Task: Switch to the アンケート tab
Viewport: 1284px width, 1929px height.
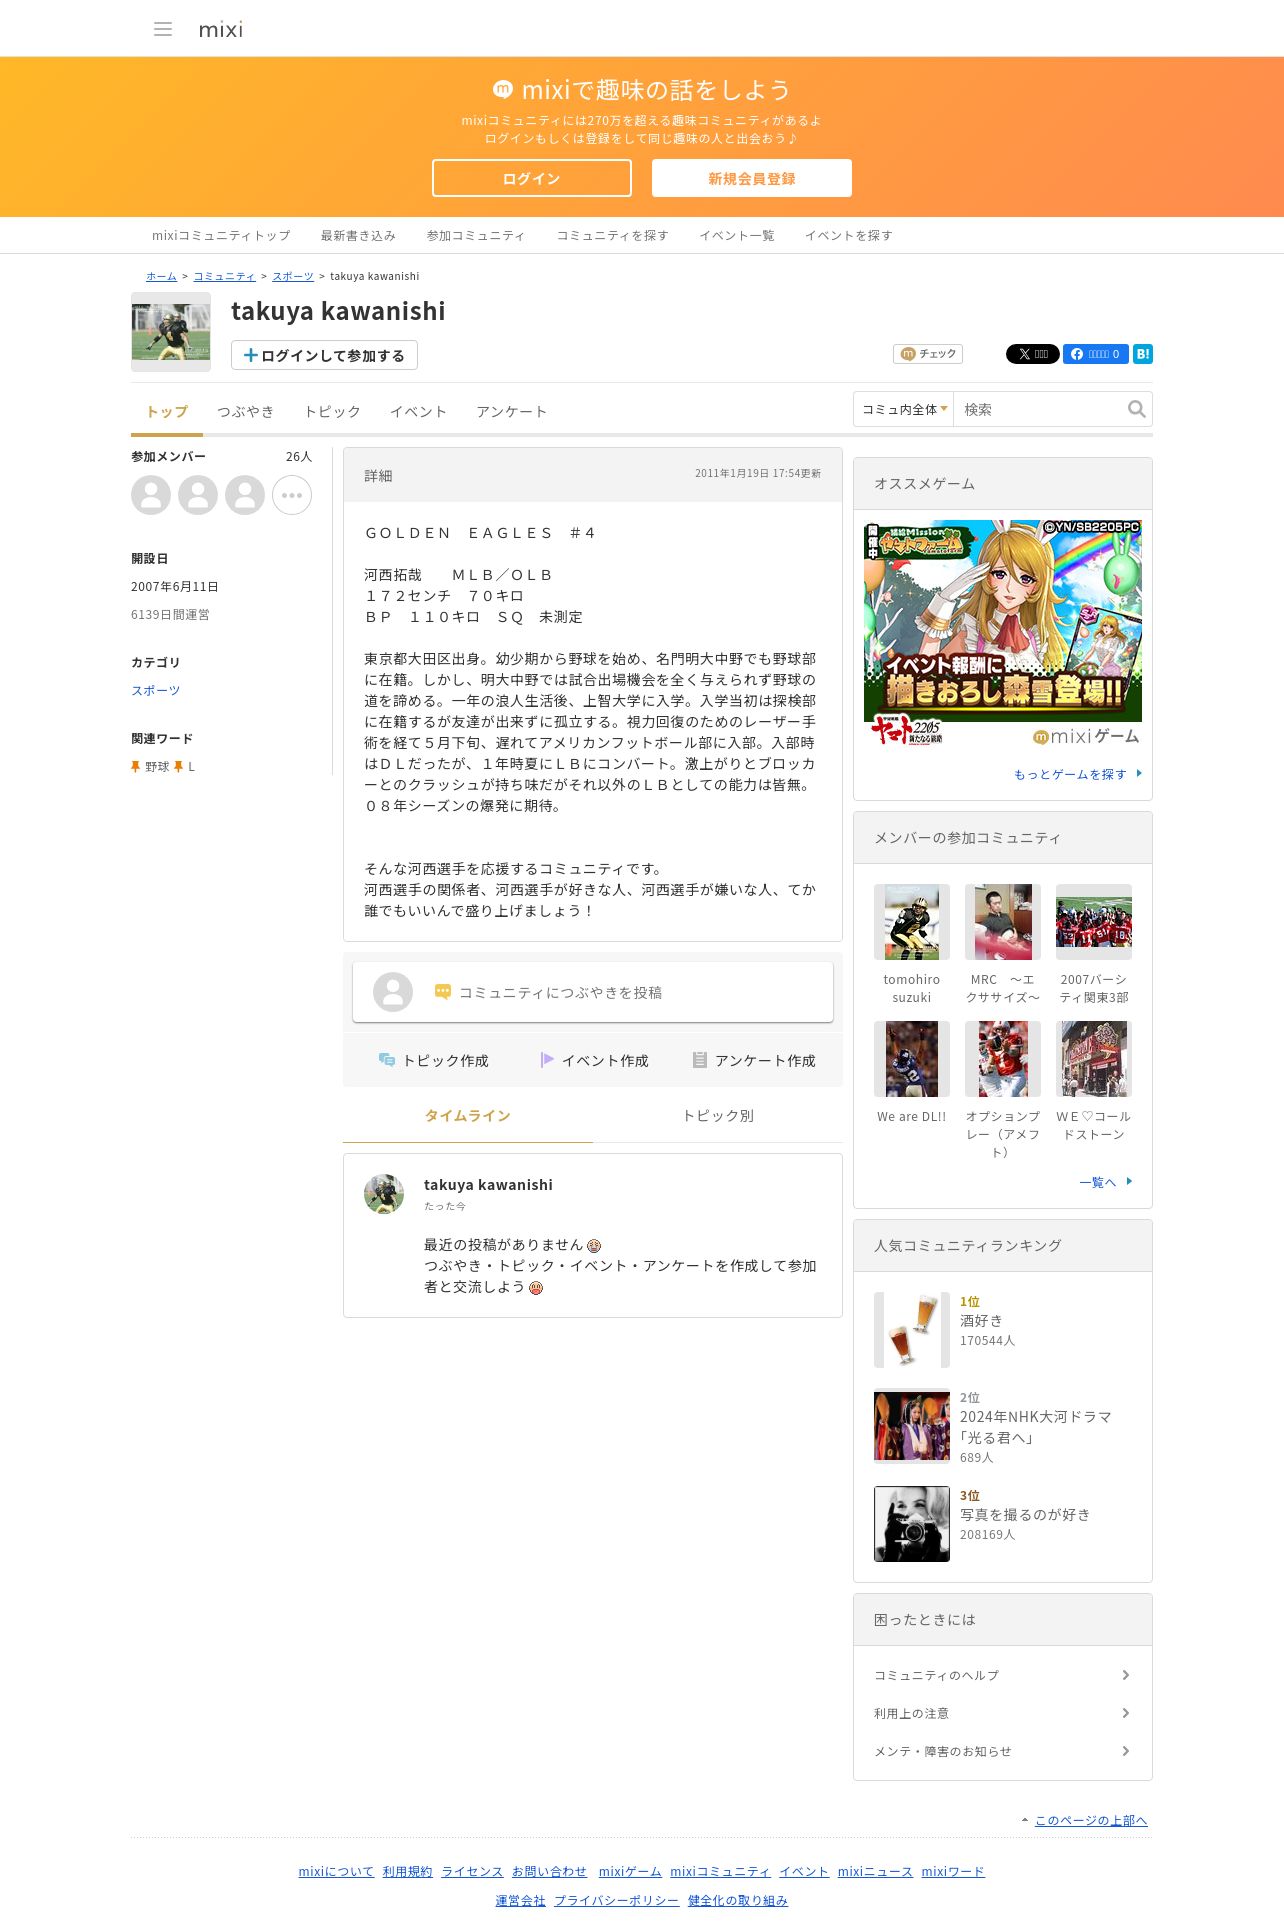Action: tap(511, 411)
